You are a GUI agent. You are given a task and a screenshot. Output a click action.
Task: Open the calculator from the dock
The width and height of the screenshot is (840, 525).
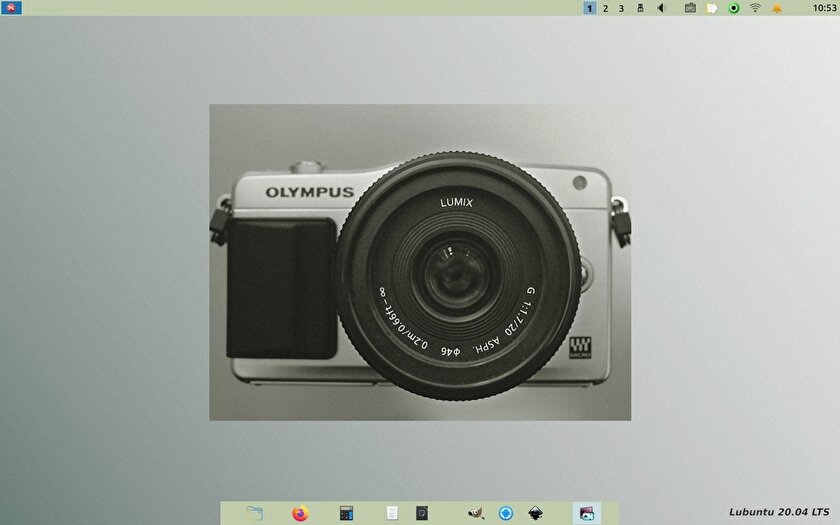(x=346, y=513)
